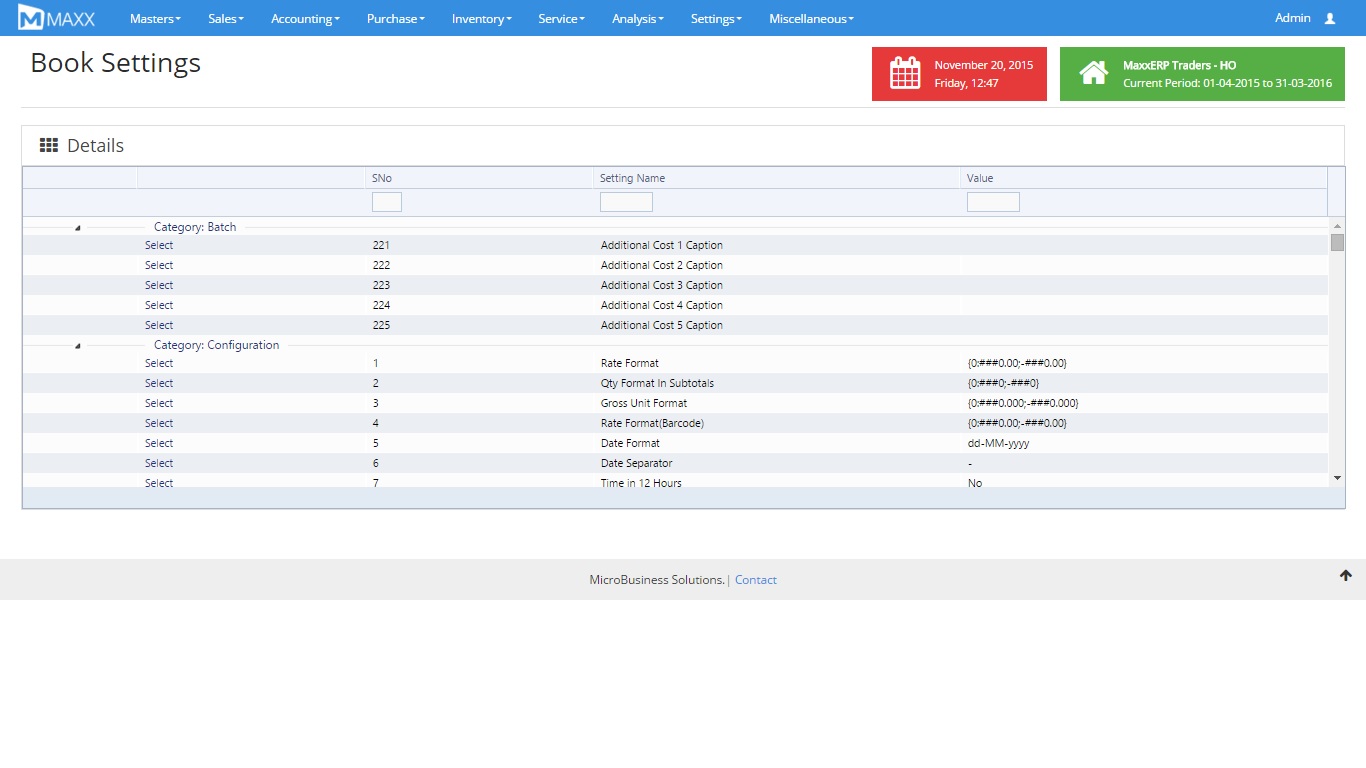The height and width of the screenshot is (768, 1366).
Task: Click the SNo filter input box
Action: (x=386, y=202)
